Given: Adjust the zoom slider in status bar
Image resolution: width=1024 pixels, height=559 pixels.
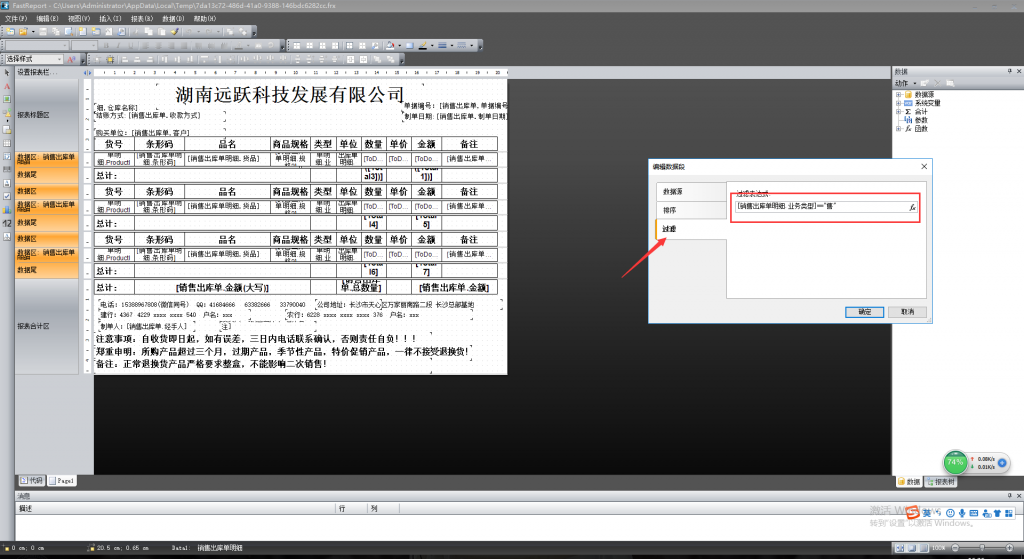Looking at the screenshot, I should point(982,548).
